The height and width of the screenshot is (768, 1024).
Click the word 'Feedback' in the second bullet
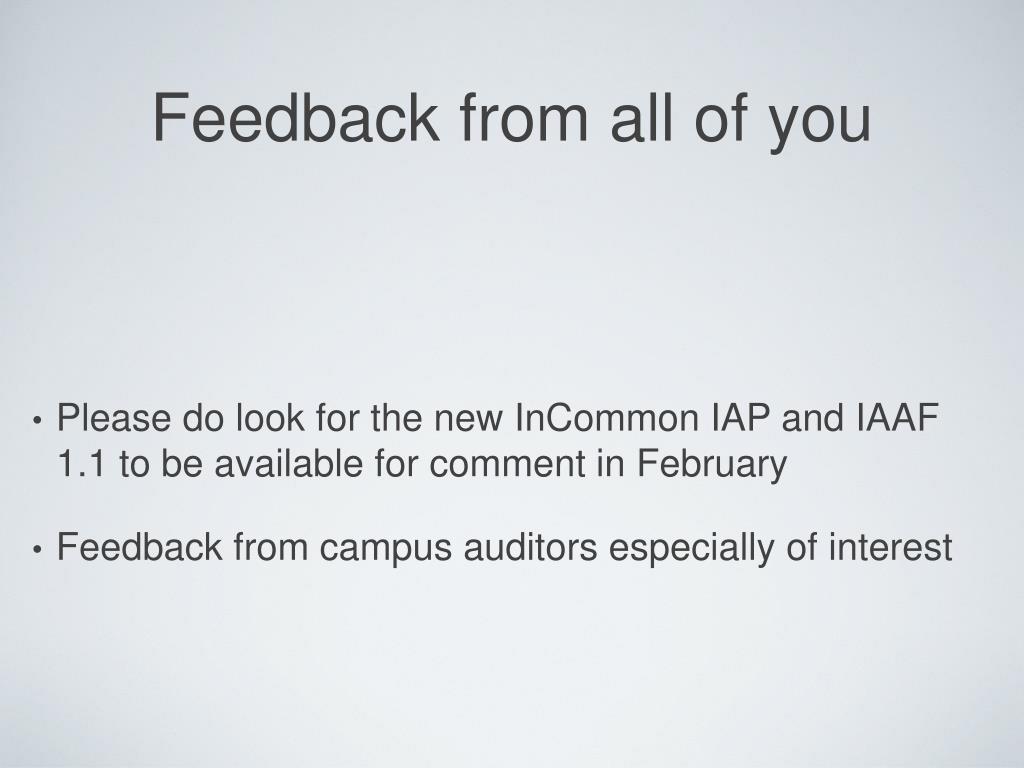140,547
